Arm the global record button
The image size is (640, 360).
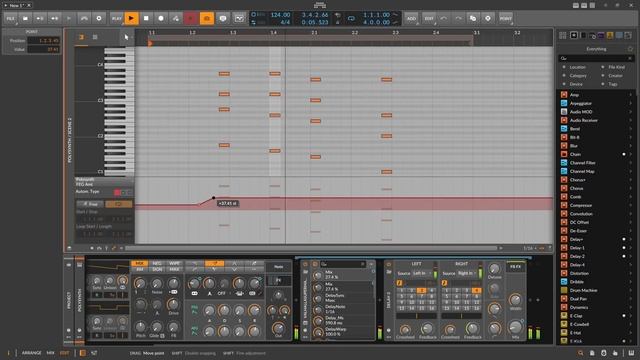point(161,18)
